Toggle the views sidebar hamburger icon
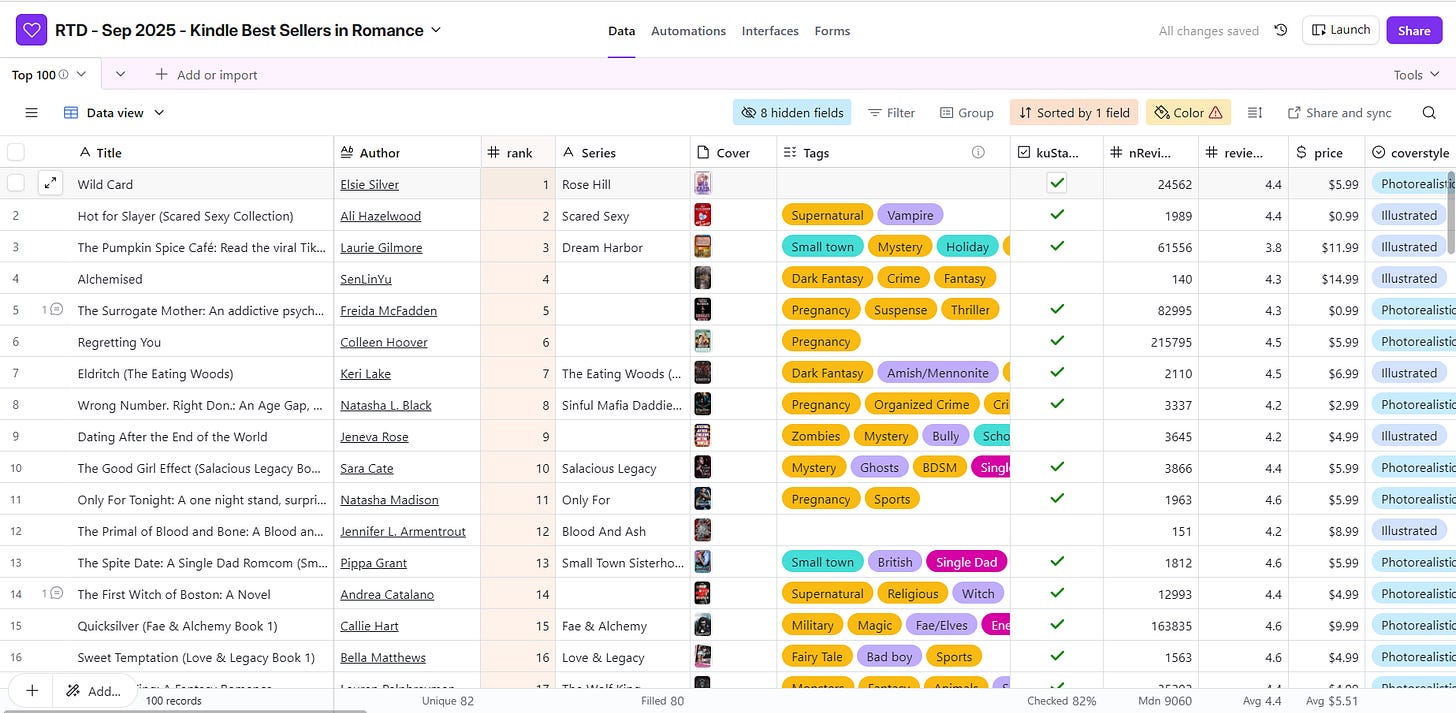This screenshot has width=1456, height=713. click(31, 113)
